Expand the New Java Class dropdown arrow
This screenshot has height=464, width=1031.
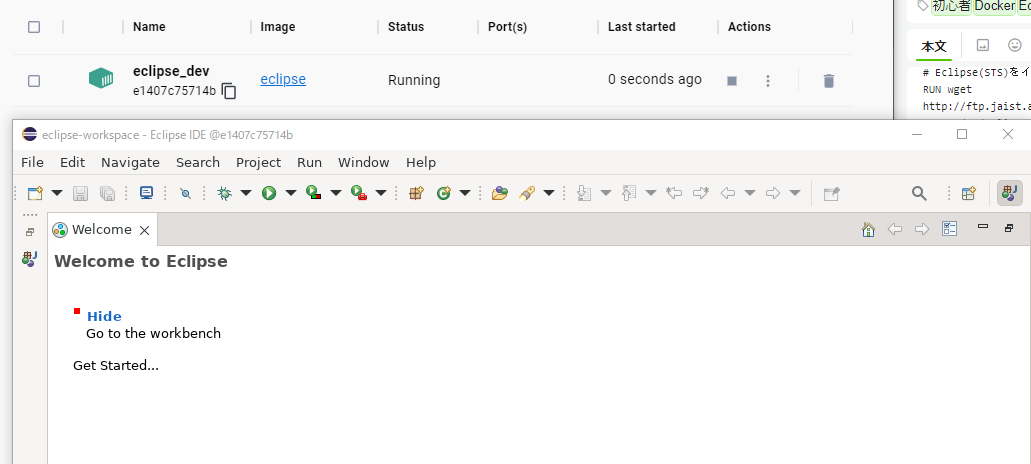[x=465, y=193]
